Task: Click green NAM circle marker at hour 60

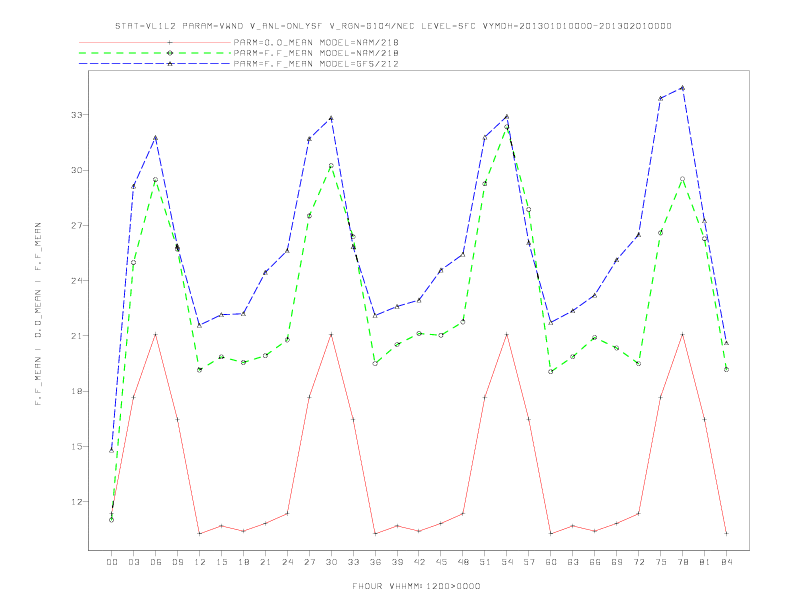Action: [551, 372]
